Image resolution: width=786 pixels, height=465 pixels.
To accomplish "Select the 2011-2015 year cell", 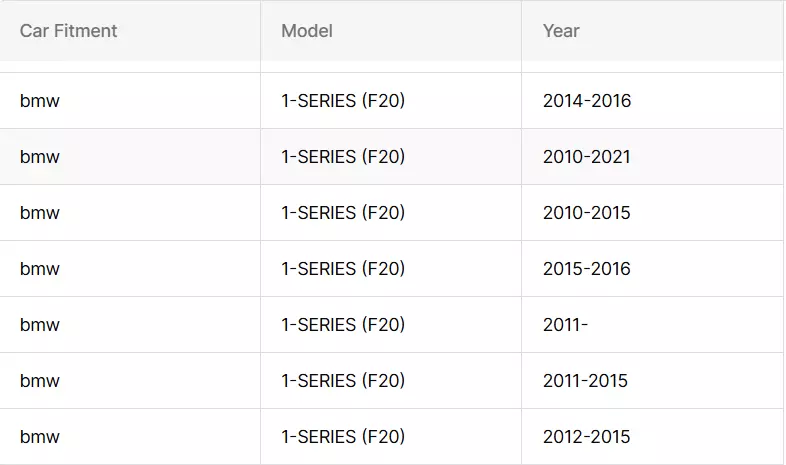I will pyautogui.click(x=585, y=381).
